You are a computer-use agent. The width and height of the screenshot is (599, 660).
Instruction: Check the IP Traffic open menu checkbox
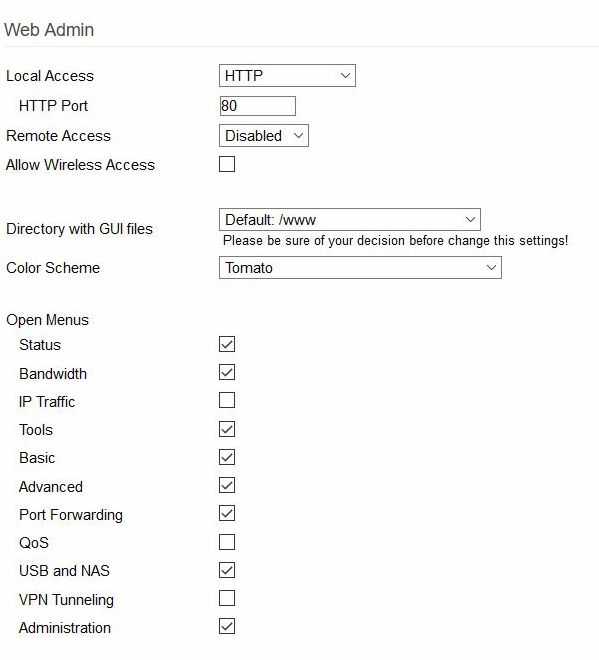(227, 400)
